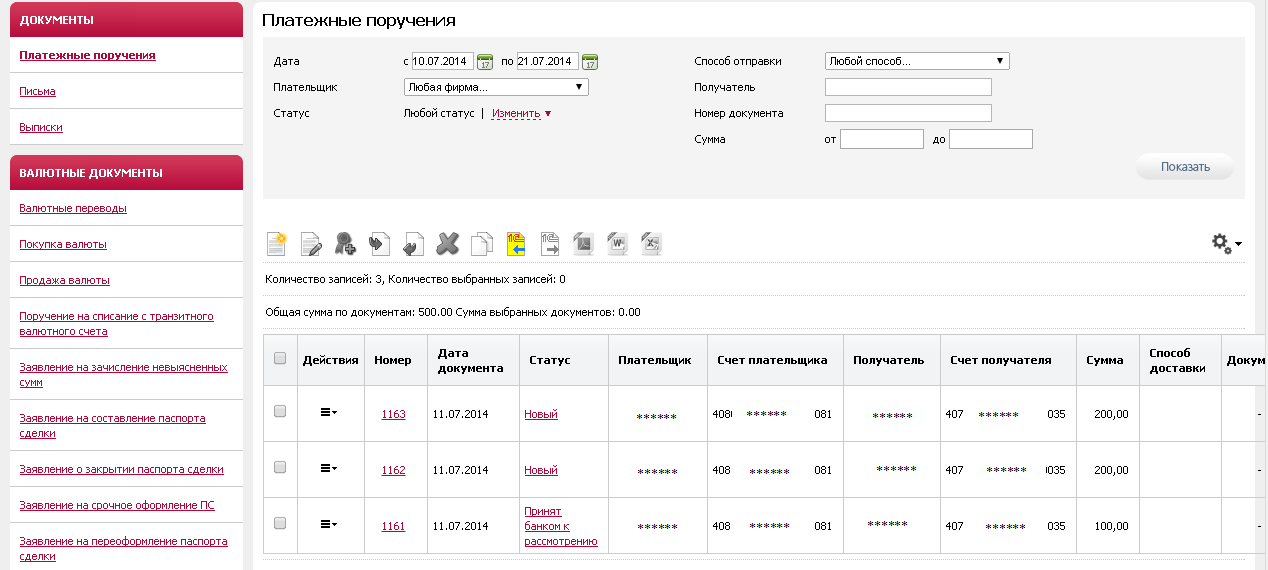The image size is (1268, 570).
Task: Expand the status 'Изменить' selector
Action: click(x=521, y=113)
